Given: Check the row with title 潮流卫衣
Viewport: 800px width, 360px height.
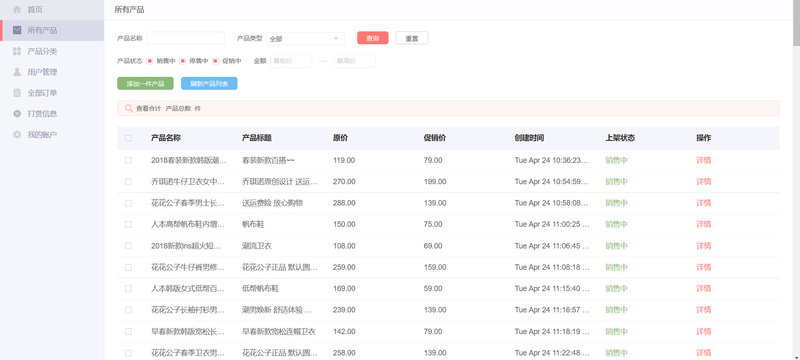Looking at the screenshot, I should tap(128, 246).
